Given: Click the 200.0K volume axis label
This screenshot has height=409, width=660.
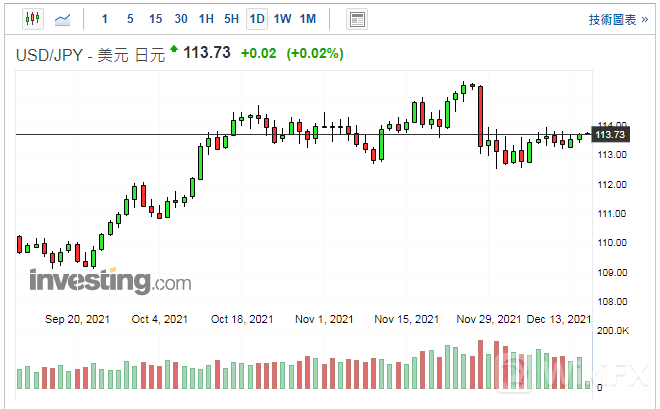Looking at the screenshot, I should [x=611, y=331].
